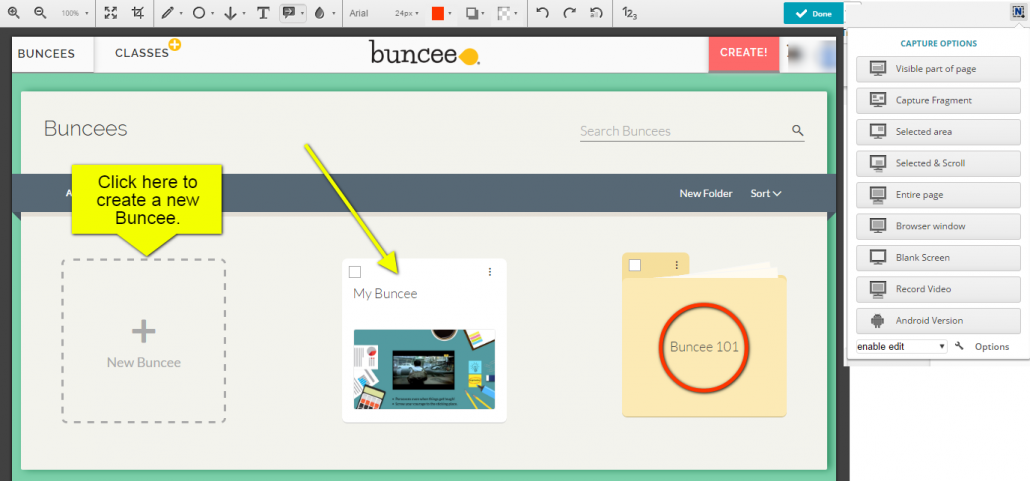This screenshot has width=1030, height=481.
Task: Click the CREATE! button
Action: click(x=744, y=53)
